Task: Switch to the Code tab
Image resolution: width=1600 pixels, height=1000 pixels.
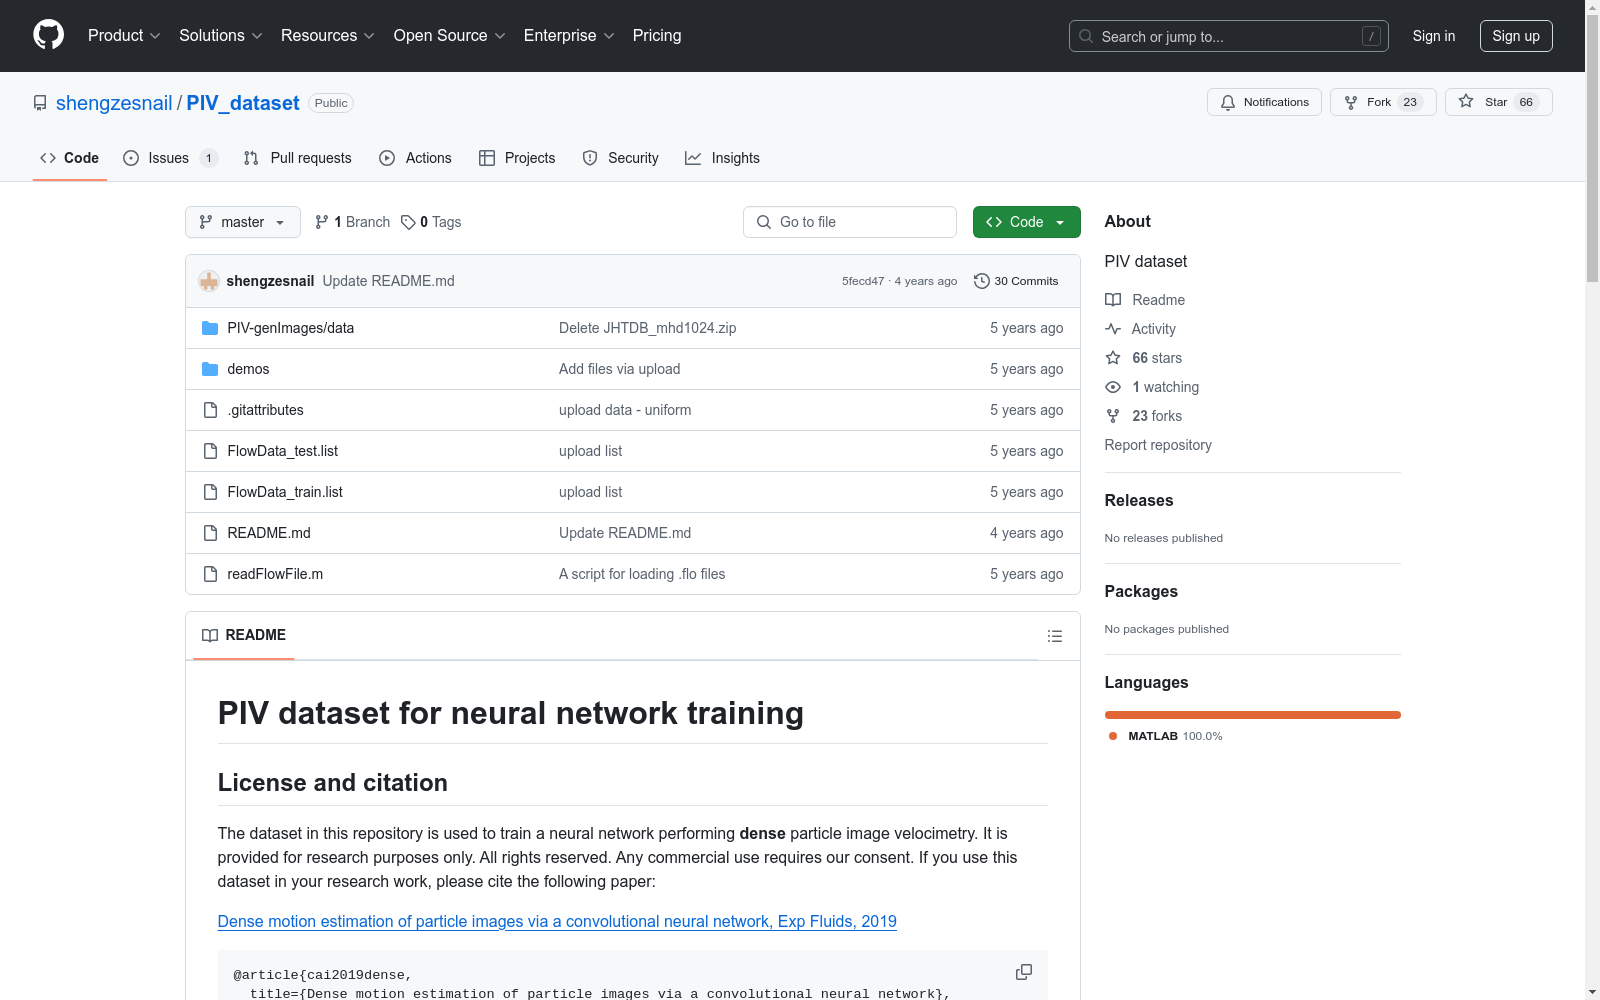Action: pyautogui.click(x=70, y=158)
